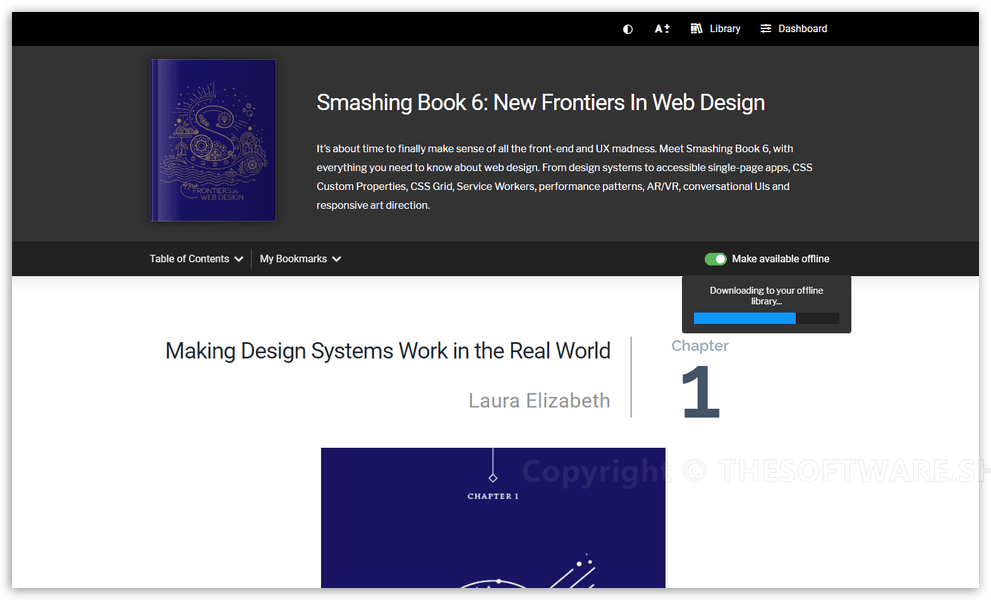
Task: Disable the Make available offline switch
Action: (715, 259)
